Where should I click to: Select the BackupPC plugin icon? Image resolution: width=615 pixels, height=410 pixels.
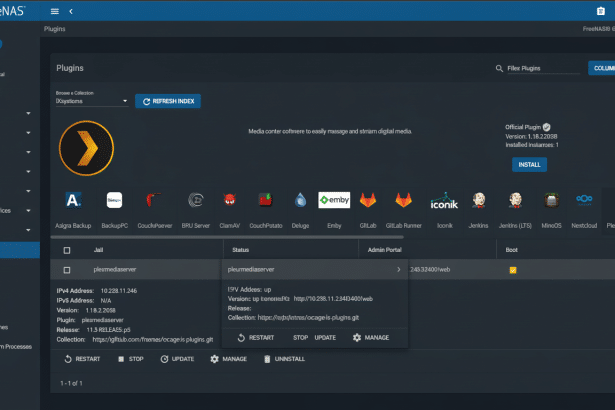(x=115, y=200)
